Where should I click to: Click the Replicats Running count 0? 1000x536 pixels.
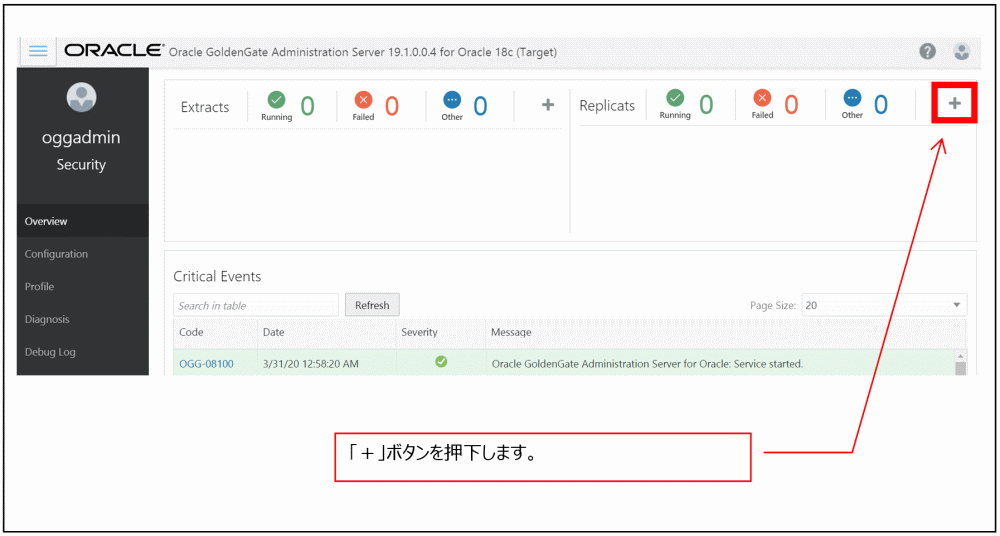706,104
